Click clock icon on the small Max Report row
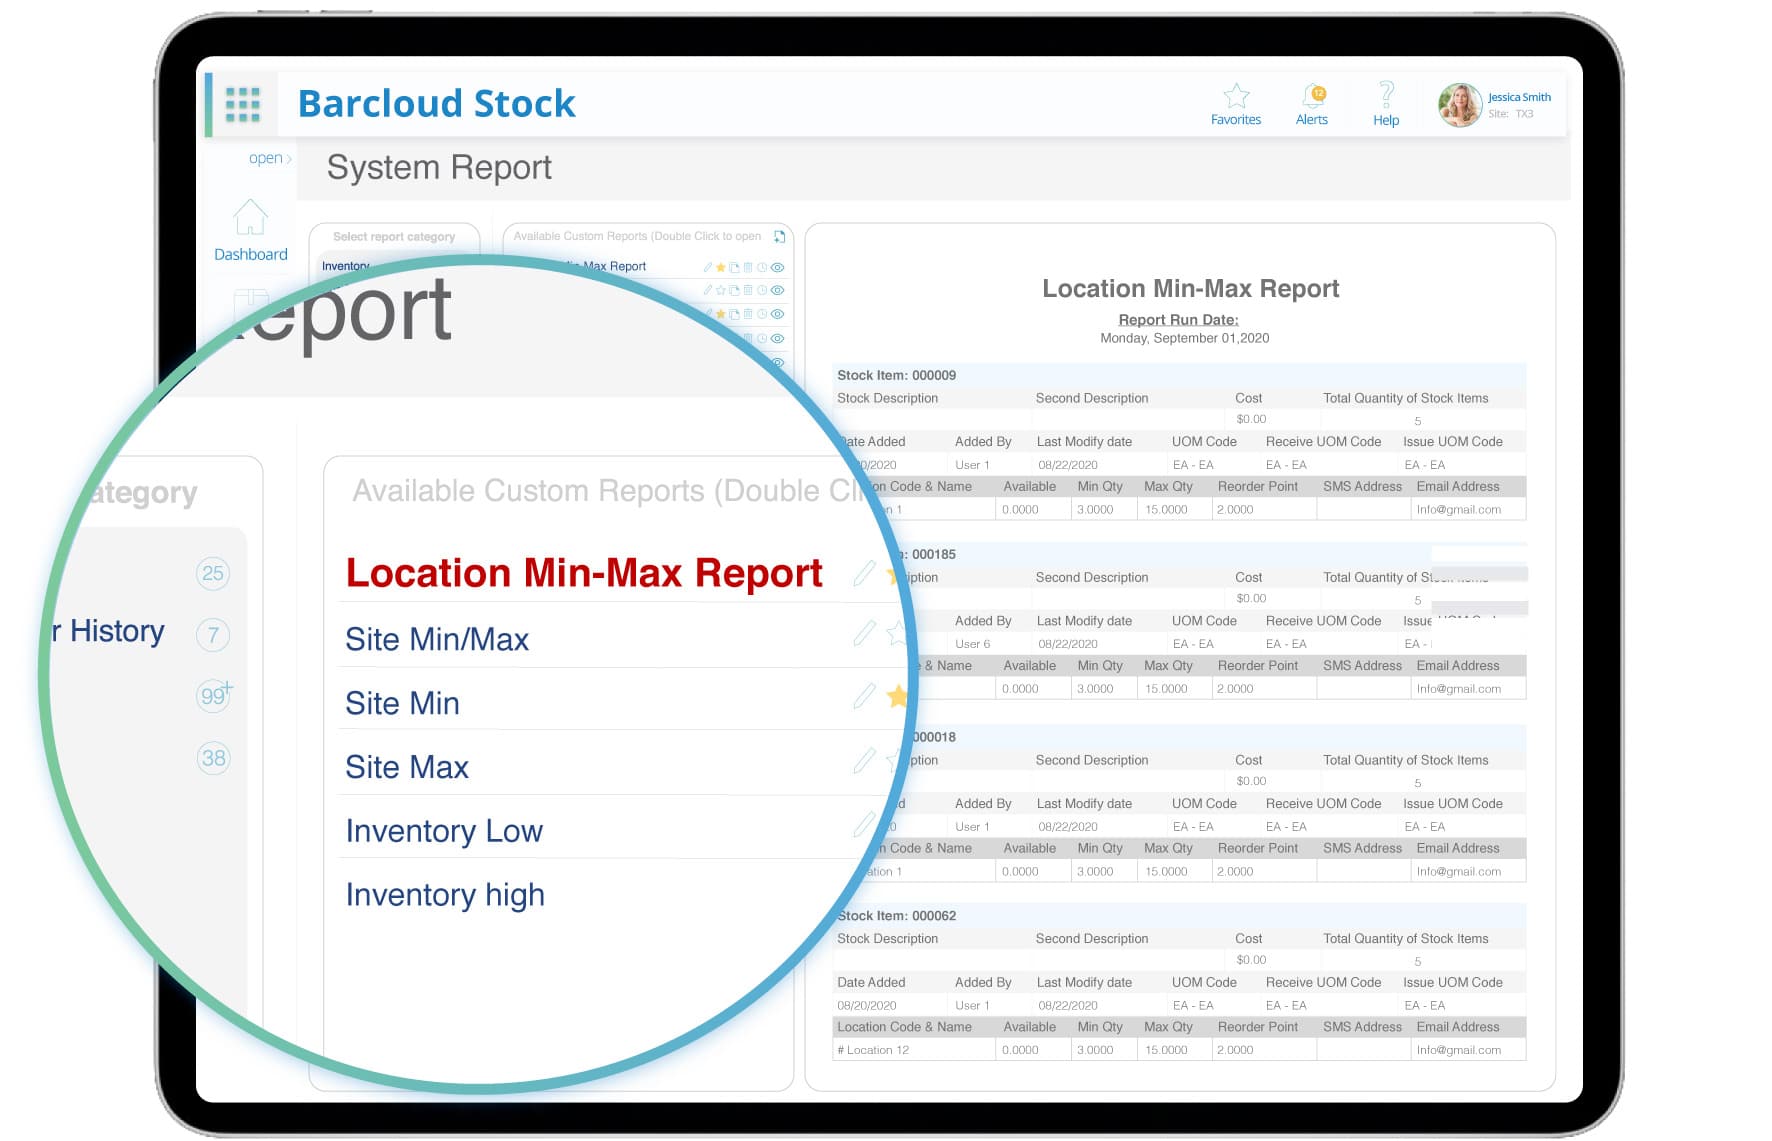Viewport: 1772px width, 1141px height. (x=762, y=267)
